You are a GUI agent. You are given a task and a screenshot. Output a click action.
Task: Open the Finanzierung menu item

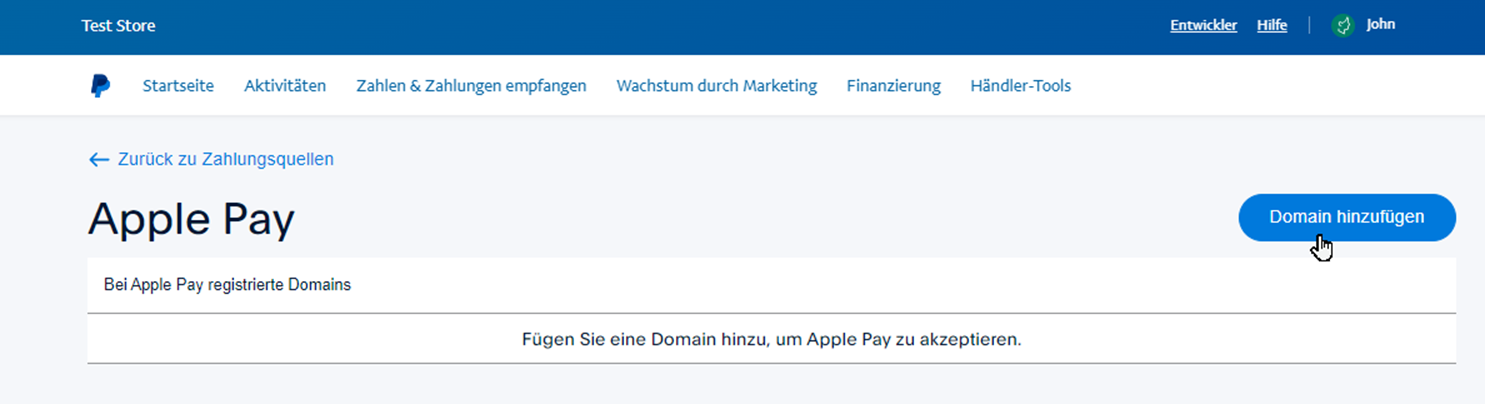[x=893, y=86]
